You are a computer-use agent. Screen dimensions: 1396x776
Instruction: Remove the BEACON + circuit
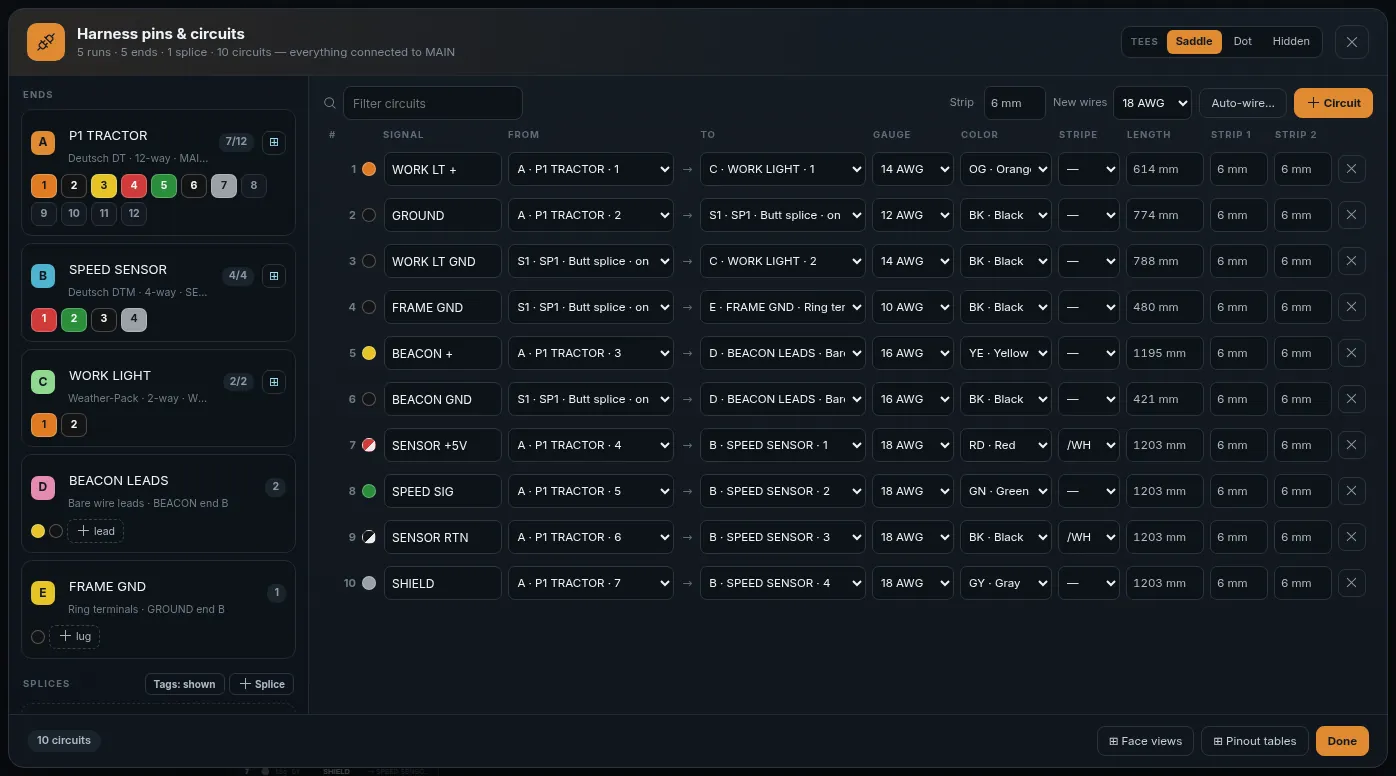tap(1351, 353)
